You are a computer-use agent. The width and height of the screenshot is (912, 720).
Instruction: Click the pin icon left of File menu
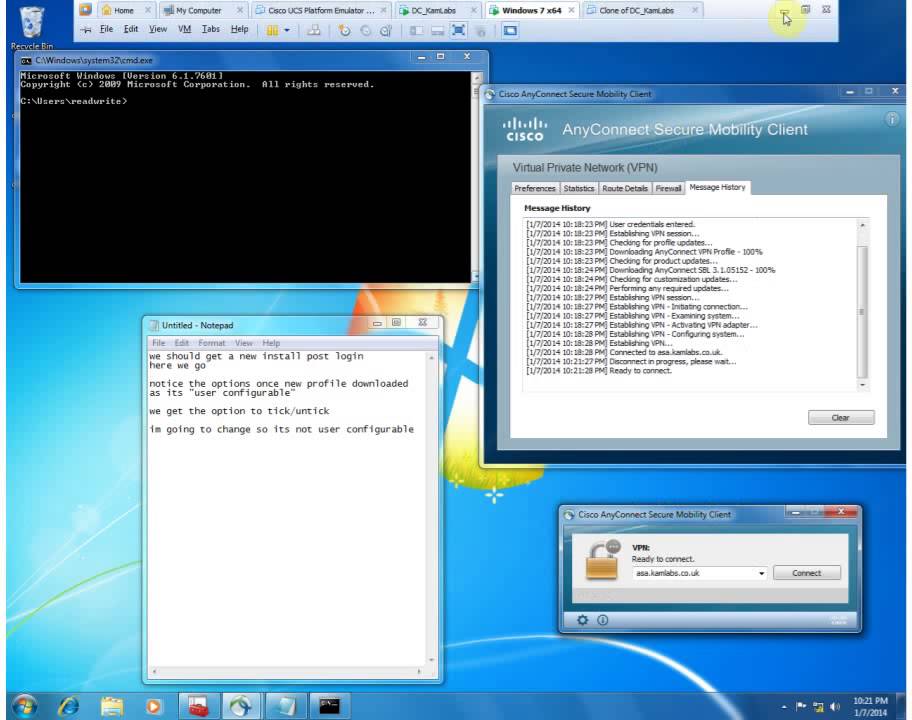(x=86, y=30)
